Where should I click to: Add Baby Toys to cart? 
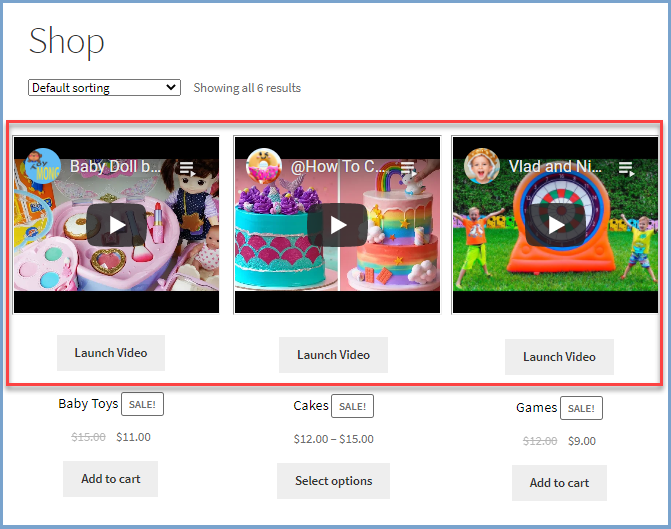(x=110, y=479)
